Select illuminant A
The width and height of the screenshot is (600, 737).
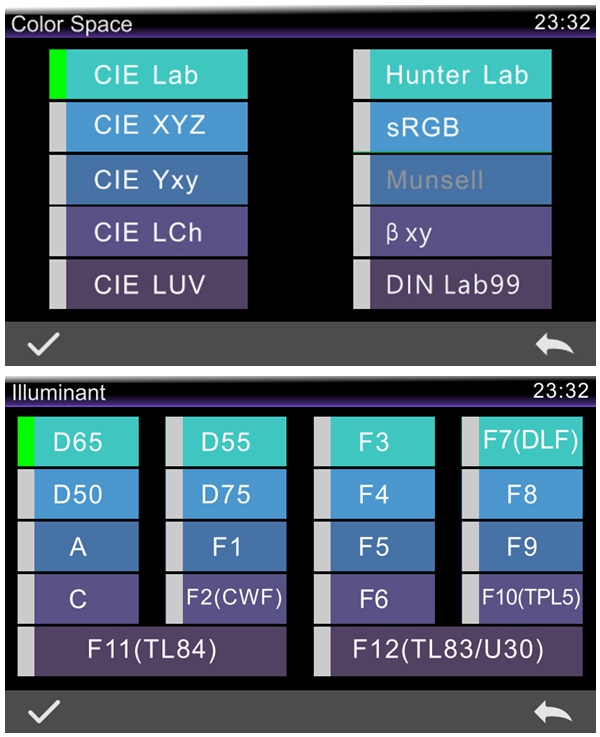[78, 547]
